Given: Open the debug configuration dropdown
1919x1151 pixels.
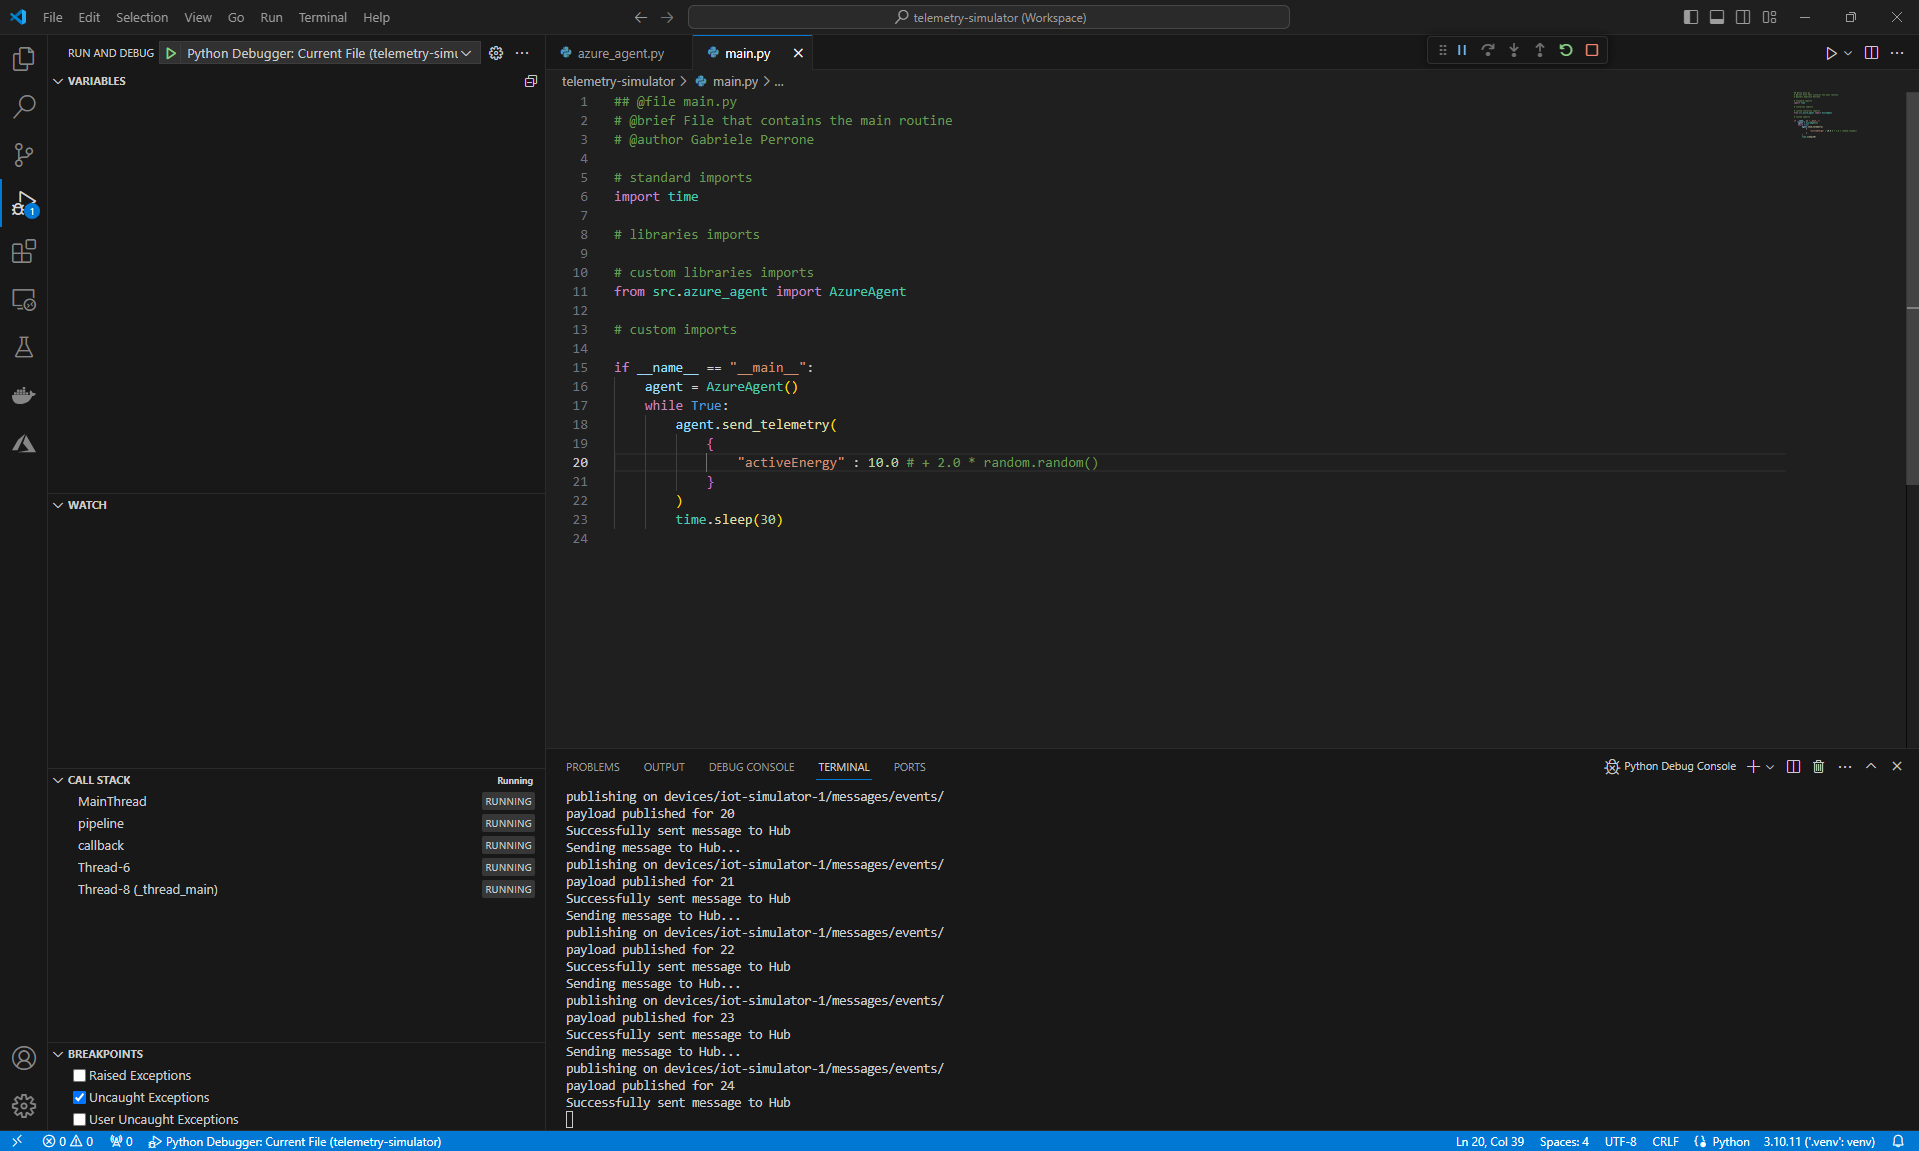Looking at the screenshot, I should [467, 53].
